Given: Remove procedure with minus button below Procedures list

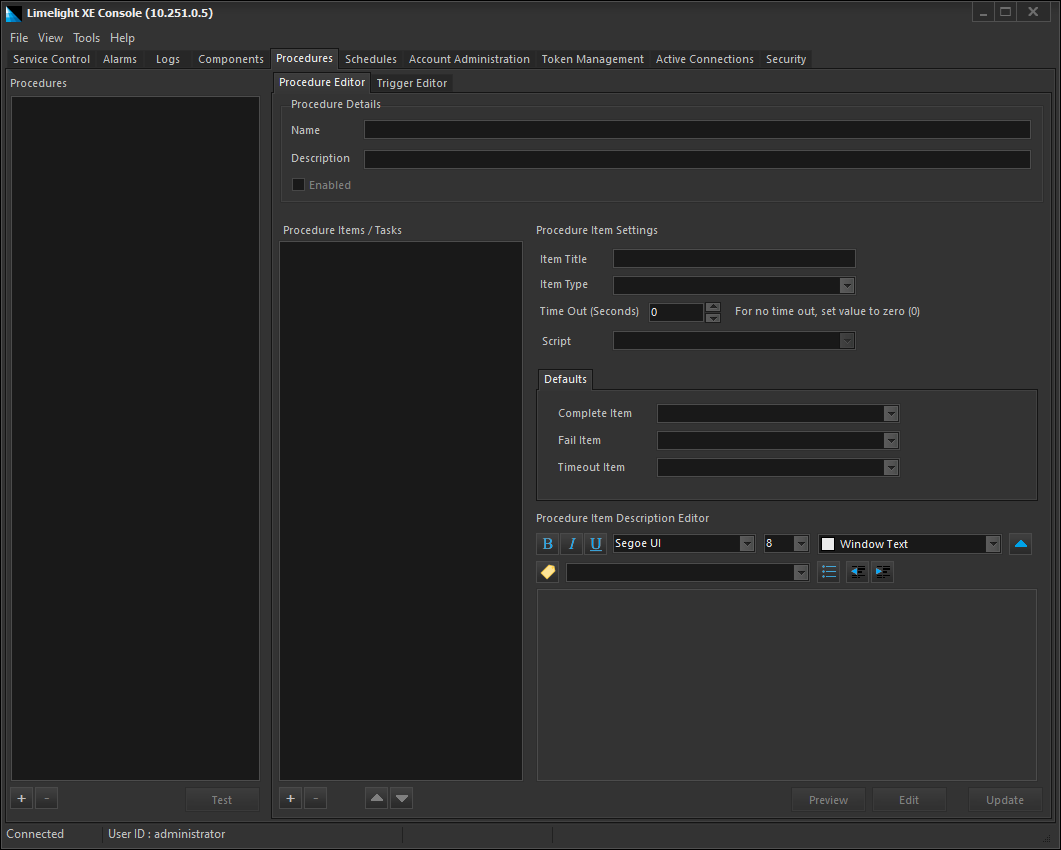Looking at the screenshot, I should (47, 799).
